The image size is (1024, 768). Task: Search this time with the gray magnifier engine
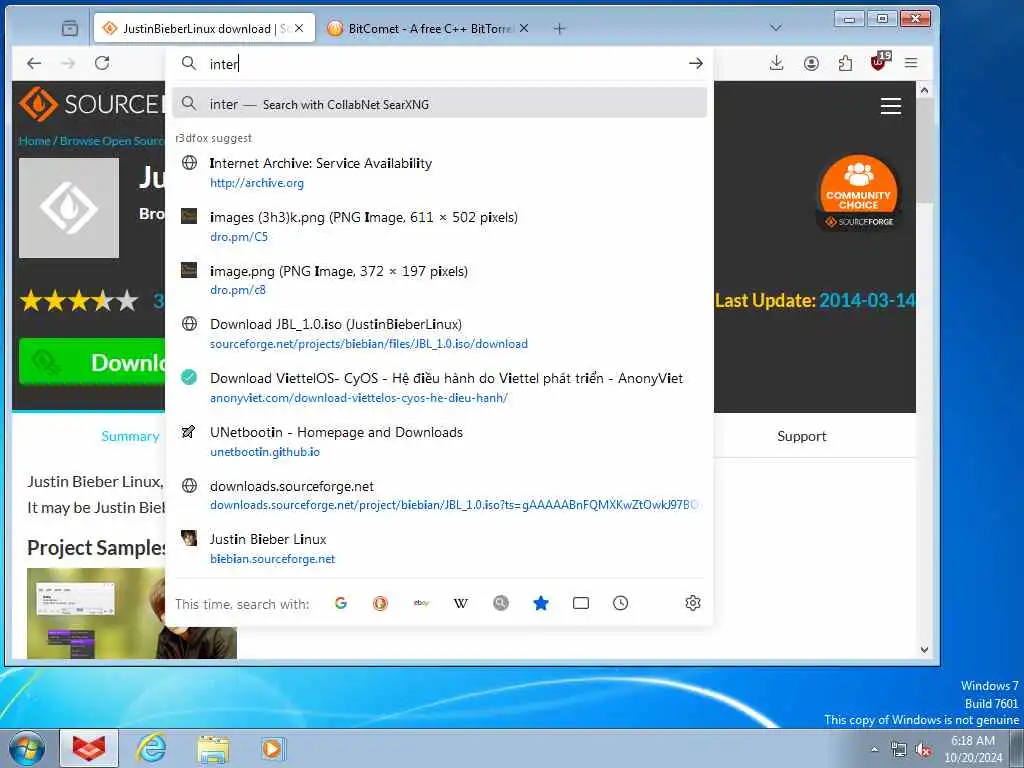point(501,603)
